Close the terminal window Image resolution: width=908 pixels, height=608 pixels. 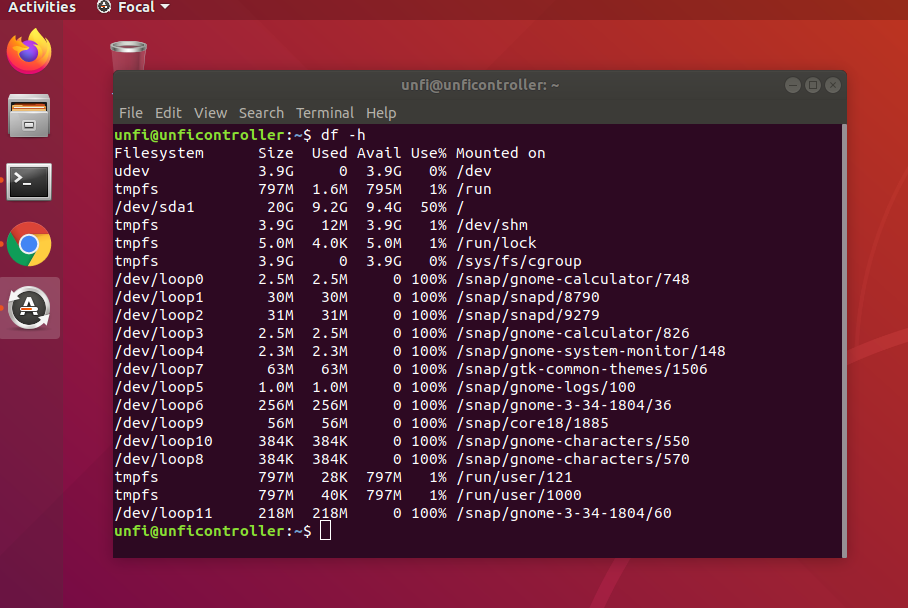click(833, 85)
